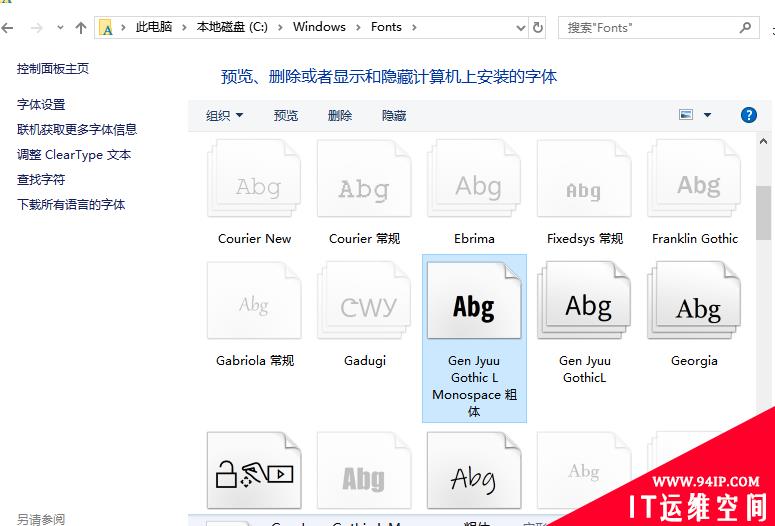
Task: Open 查找字符 link
Action: (41, 179)
